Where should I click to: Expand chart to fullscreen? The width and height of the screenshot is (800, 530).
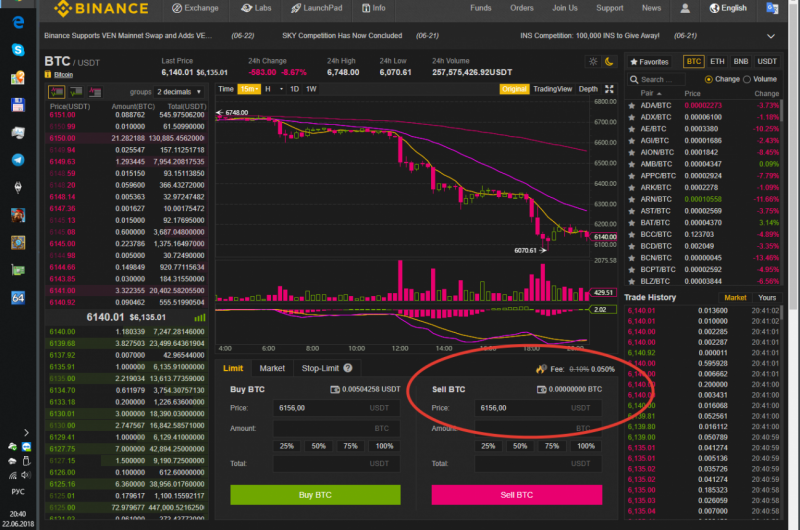(609, 89)
